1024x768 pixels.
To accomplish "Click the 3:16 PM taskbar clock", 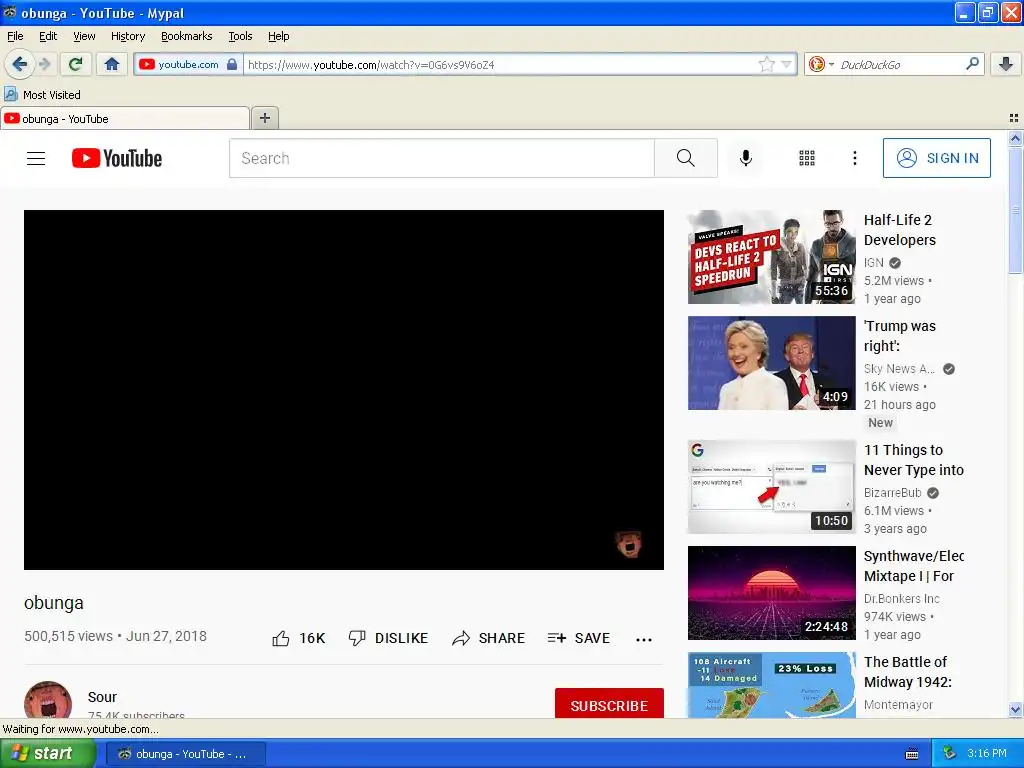I will [987, 753].
